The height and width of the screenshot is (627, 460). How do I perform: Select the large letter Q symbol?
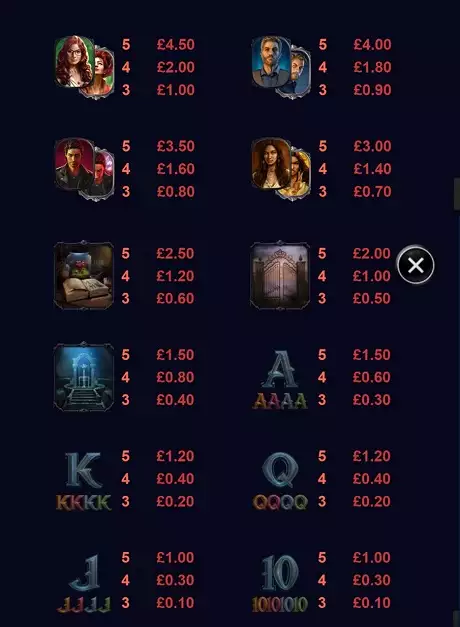(280, 470)
